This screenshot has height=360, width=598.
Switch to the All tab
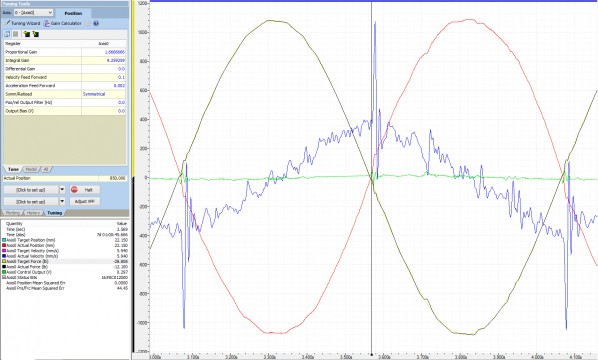coord(46,169)
